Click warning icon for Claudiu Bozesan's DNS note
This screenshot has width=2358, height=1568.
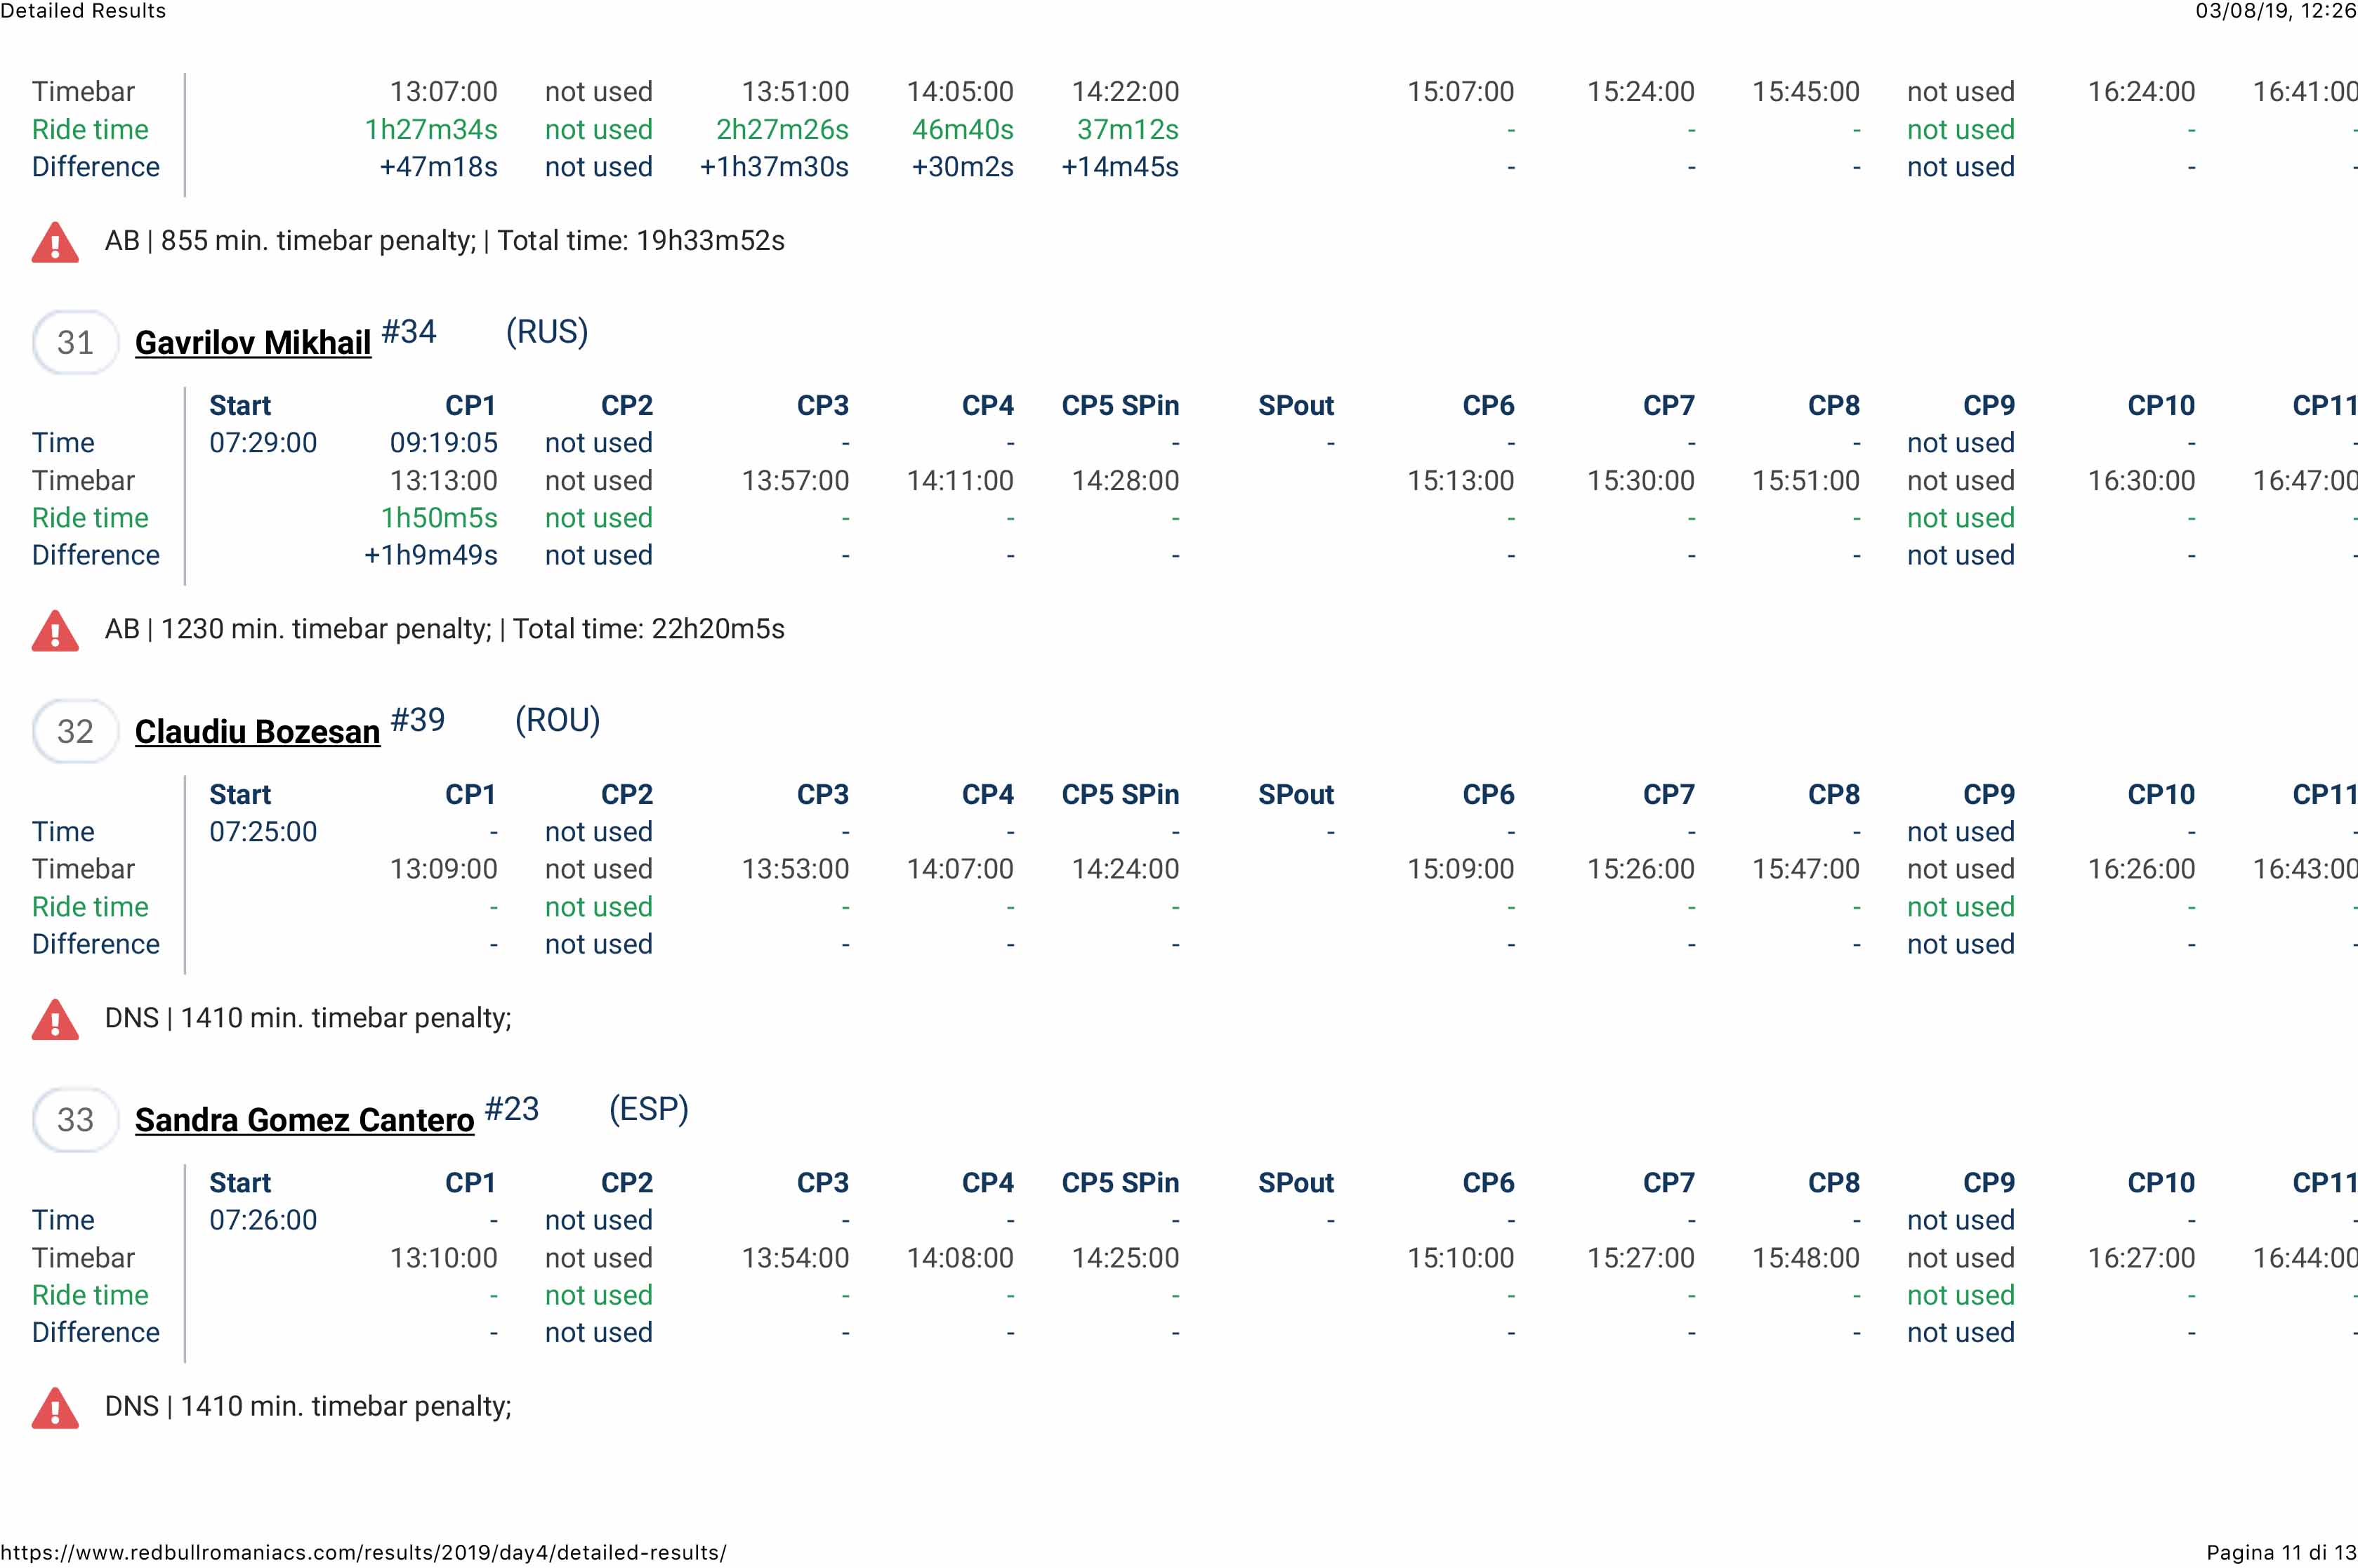(x=55, y=1020)
